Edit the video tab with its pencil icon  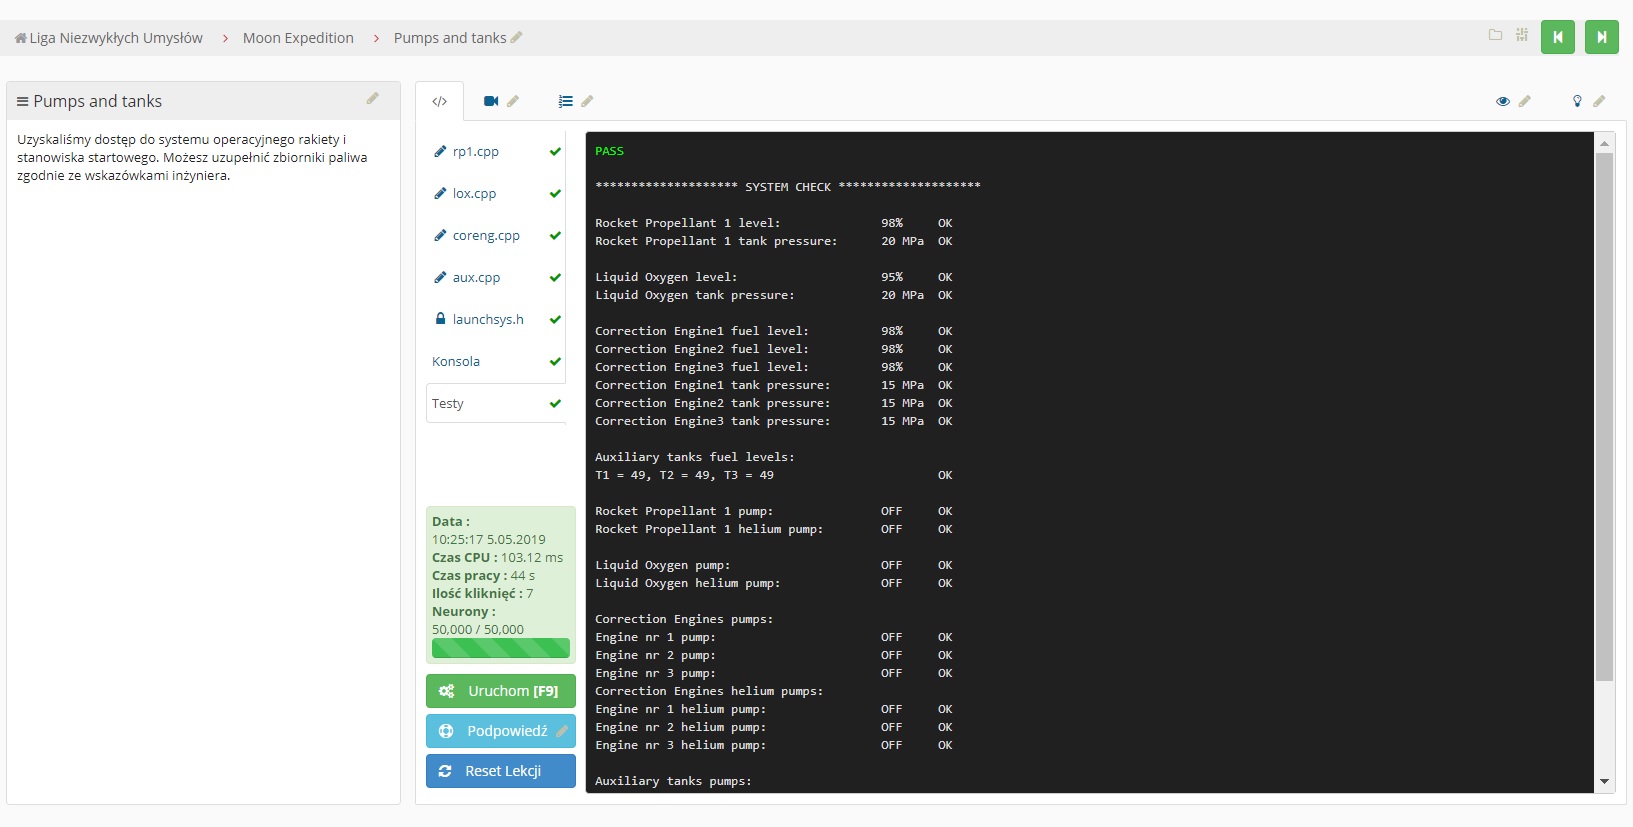pos(513,101)
